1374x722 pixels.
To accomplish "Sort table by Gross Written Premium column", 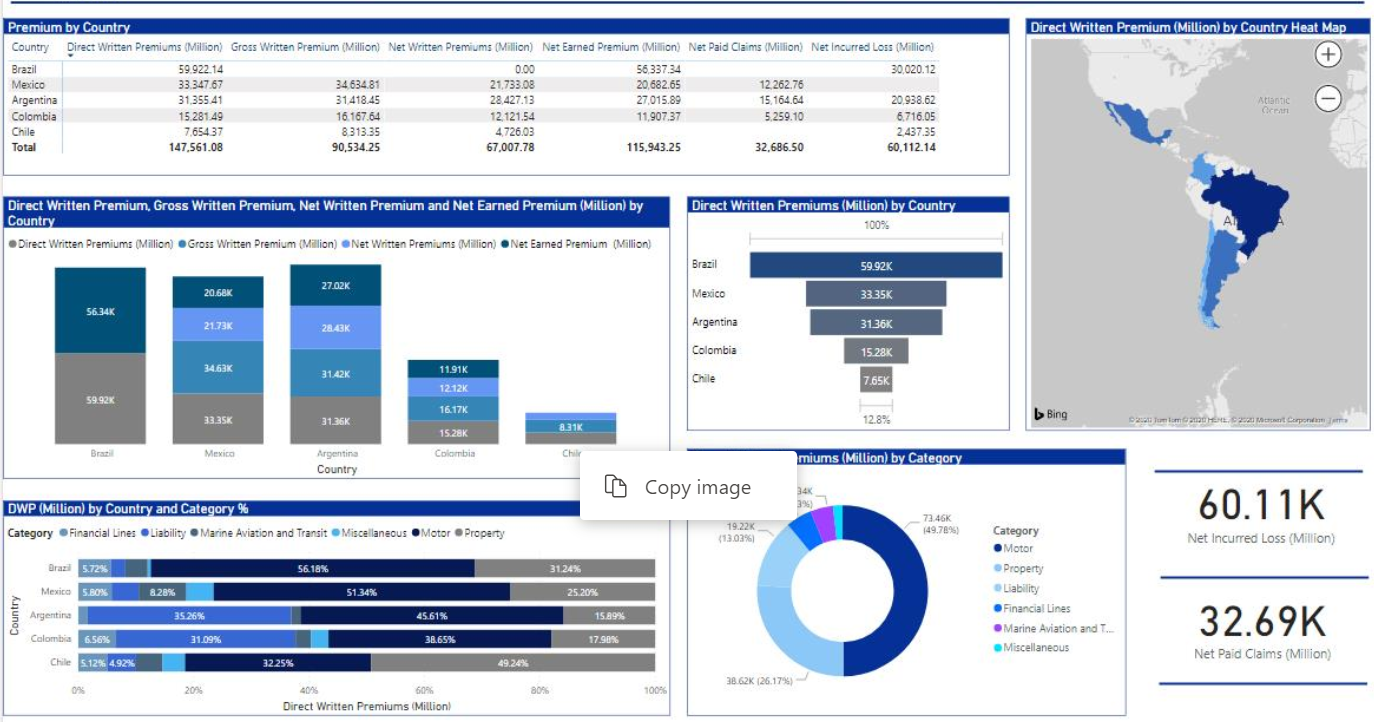I will click(305, 47).
